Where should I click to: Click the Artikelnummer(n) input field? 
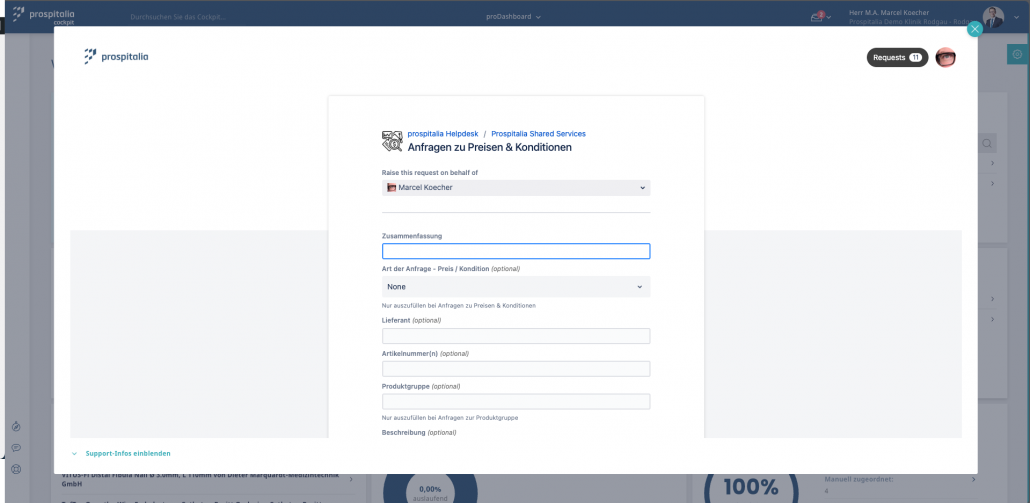pyautogui.click(x=516, y=369)
